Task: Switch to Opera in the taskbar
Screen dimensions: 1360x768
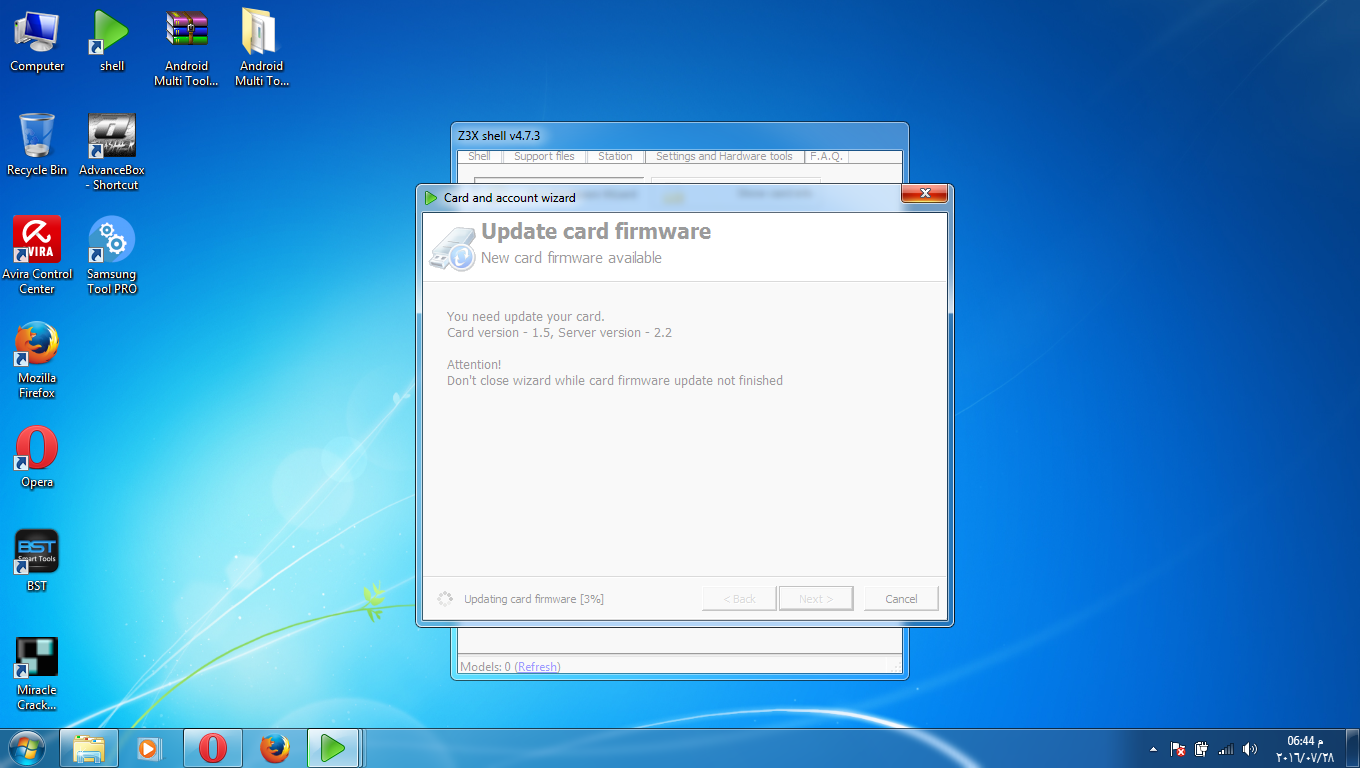Action: 212,748
